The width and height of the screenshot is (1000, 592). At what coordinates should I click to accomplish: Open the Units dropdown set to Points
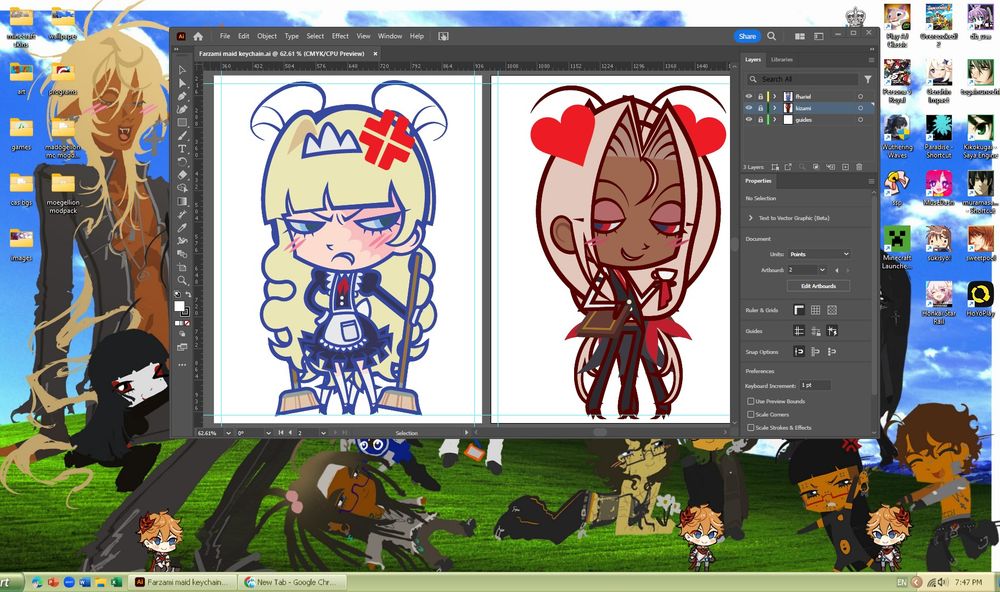pyautogui.click(x=819, y=254)
